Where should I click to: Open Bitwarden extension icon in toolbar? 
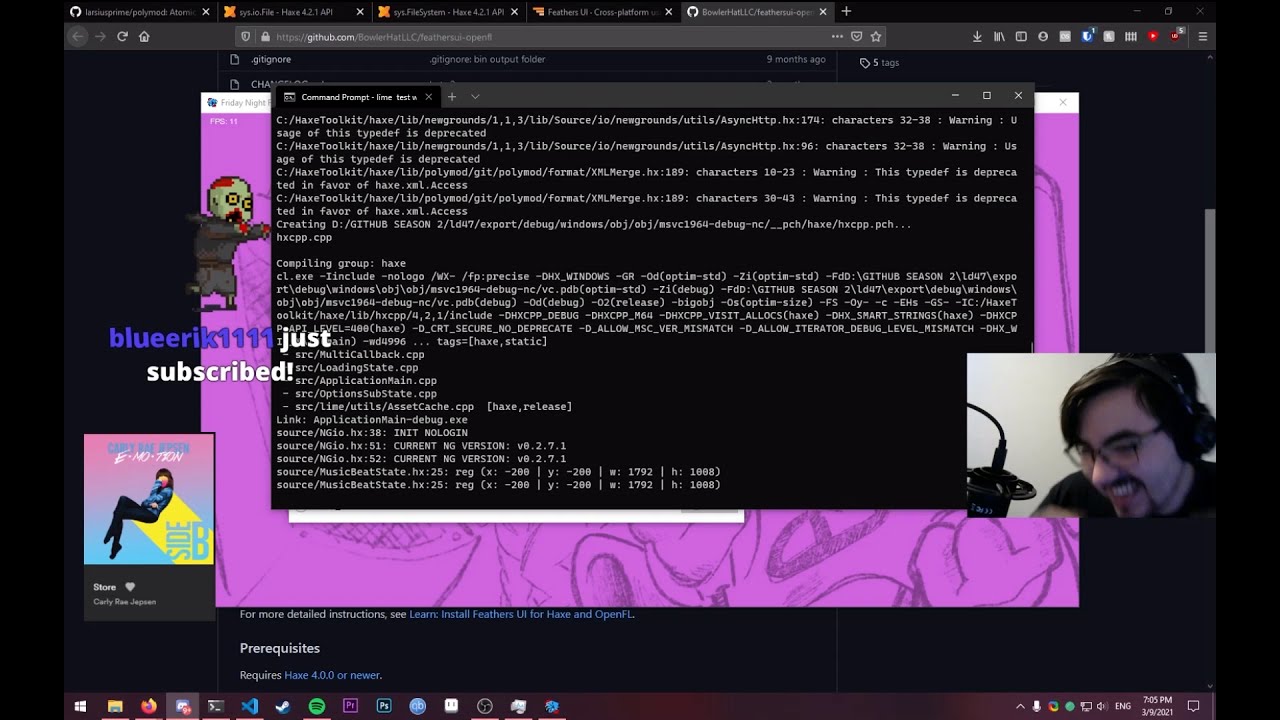(1087, 36)
